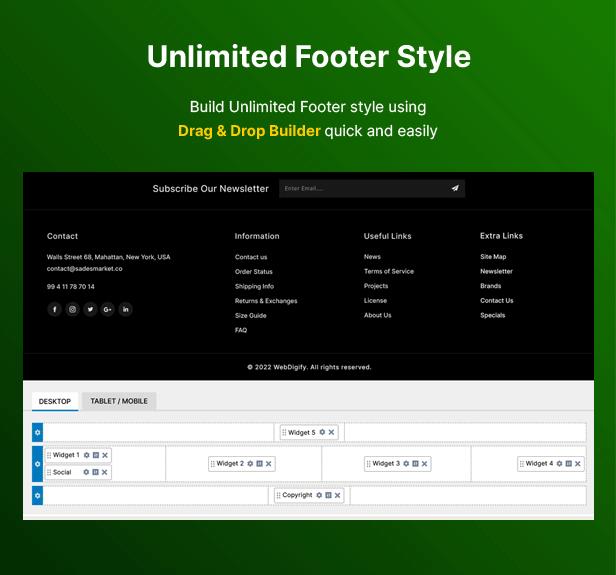Click the layout icon on Widget 3
The image size is (616, 575).
(415, 463)
